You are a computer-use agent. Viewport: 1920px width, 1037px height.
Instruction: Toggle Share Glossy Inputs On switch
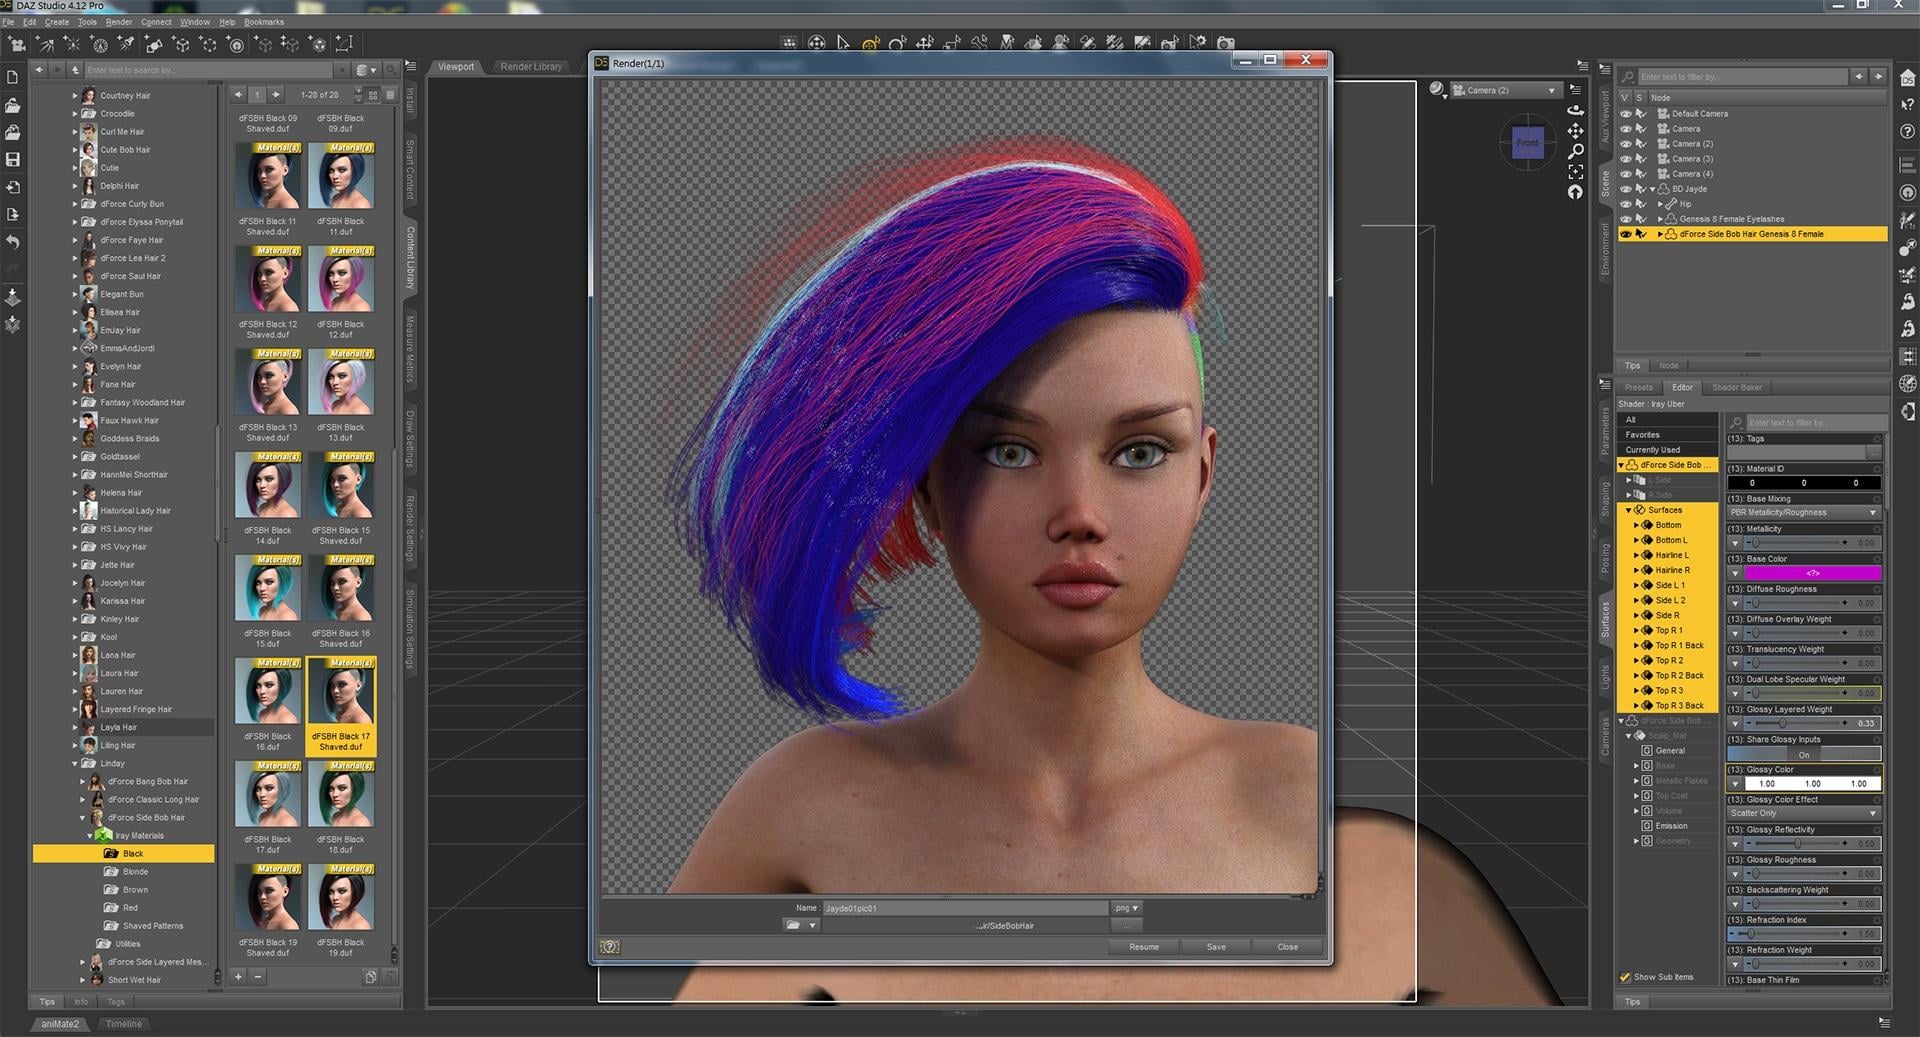pos(1803,755)
